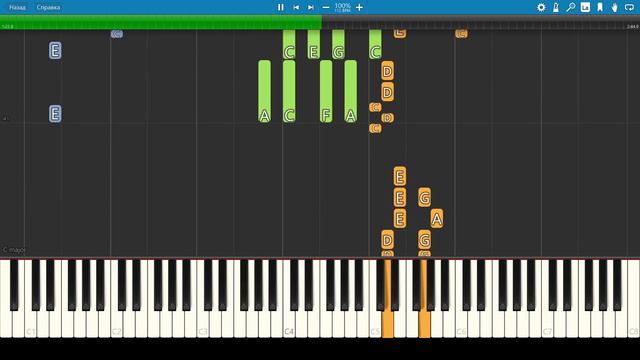Toggle the loop icon
The height and width of the screenshot is (360, 640).
pos(629,7)
